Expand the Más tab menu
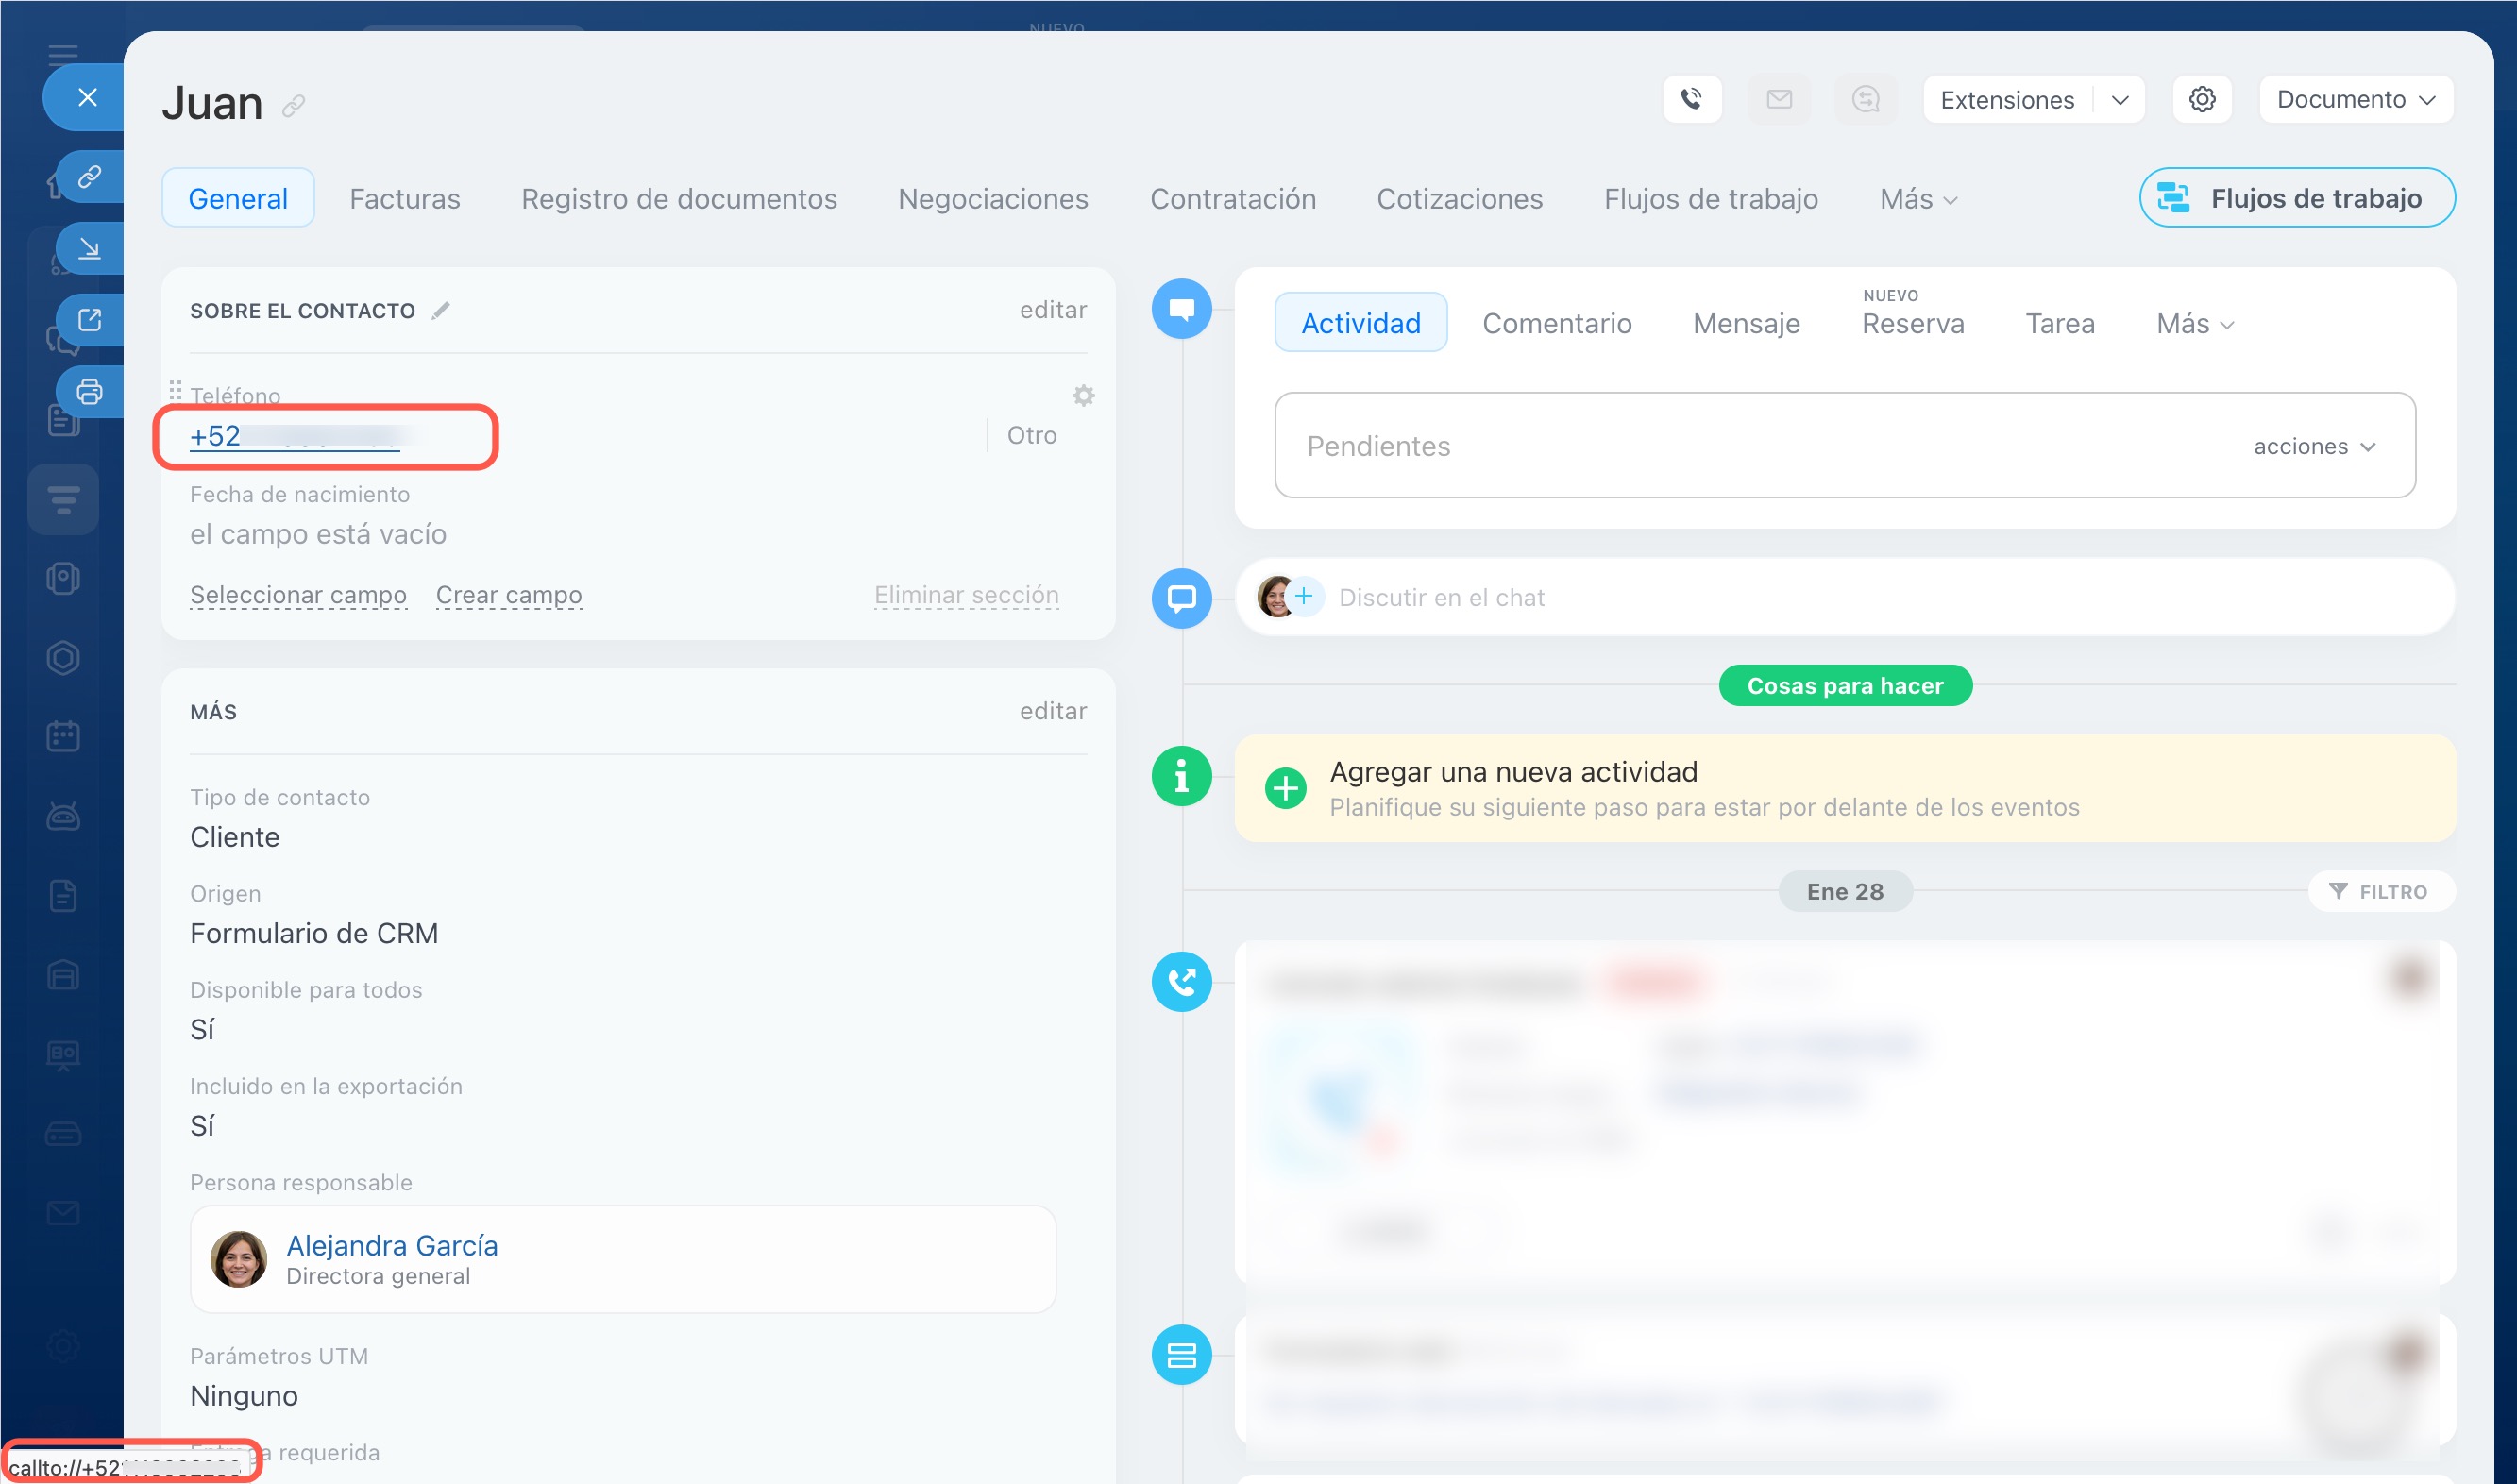The image size is (2517, 1484). [x=1917, y=199]
